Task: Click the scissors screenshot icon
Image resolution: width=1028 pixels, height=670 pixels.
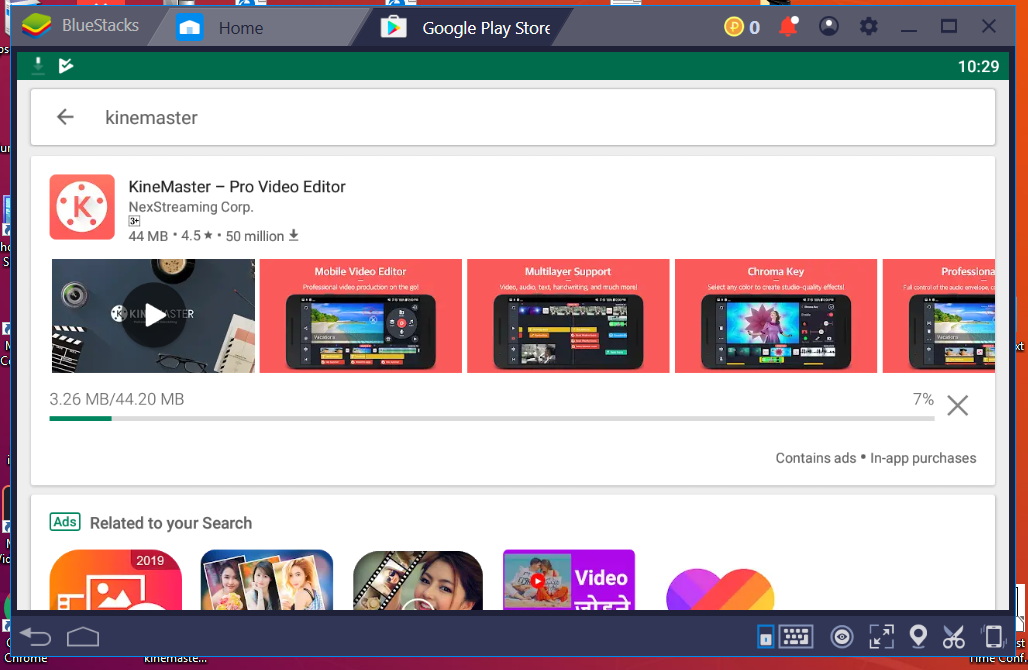Action: [954, 637]
